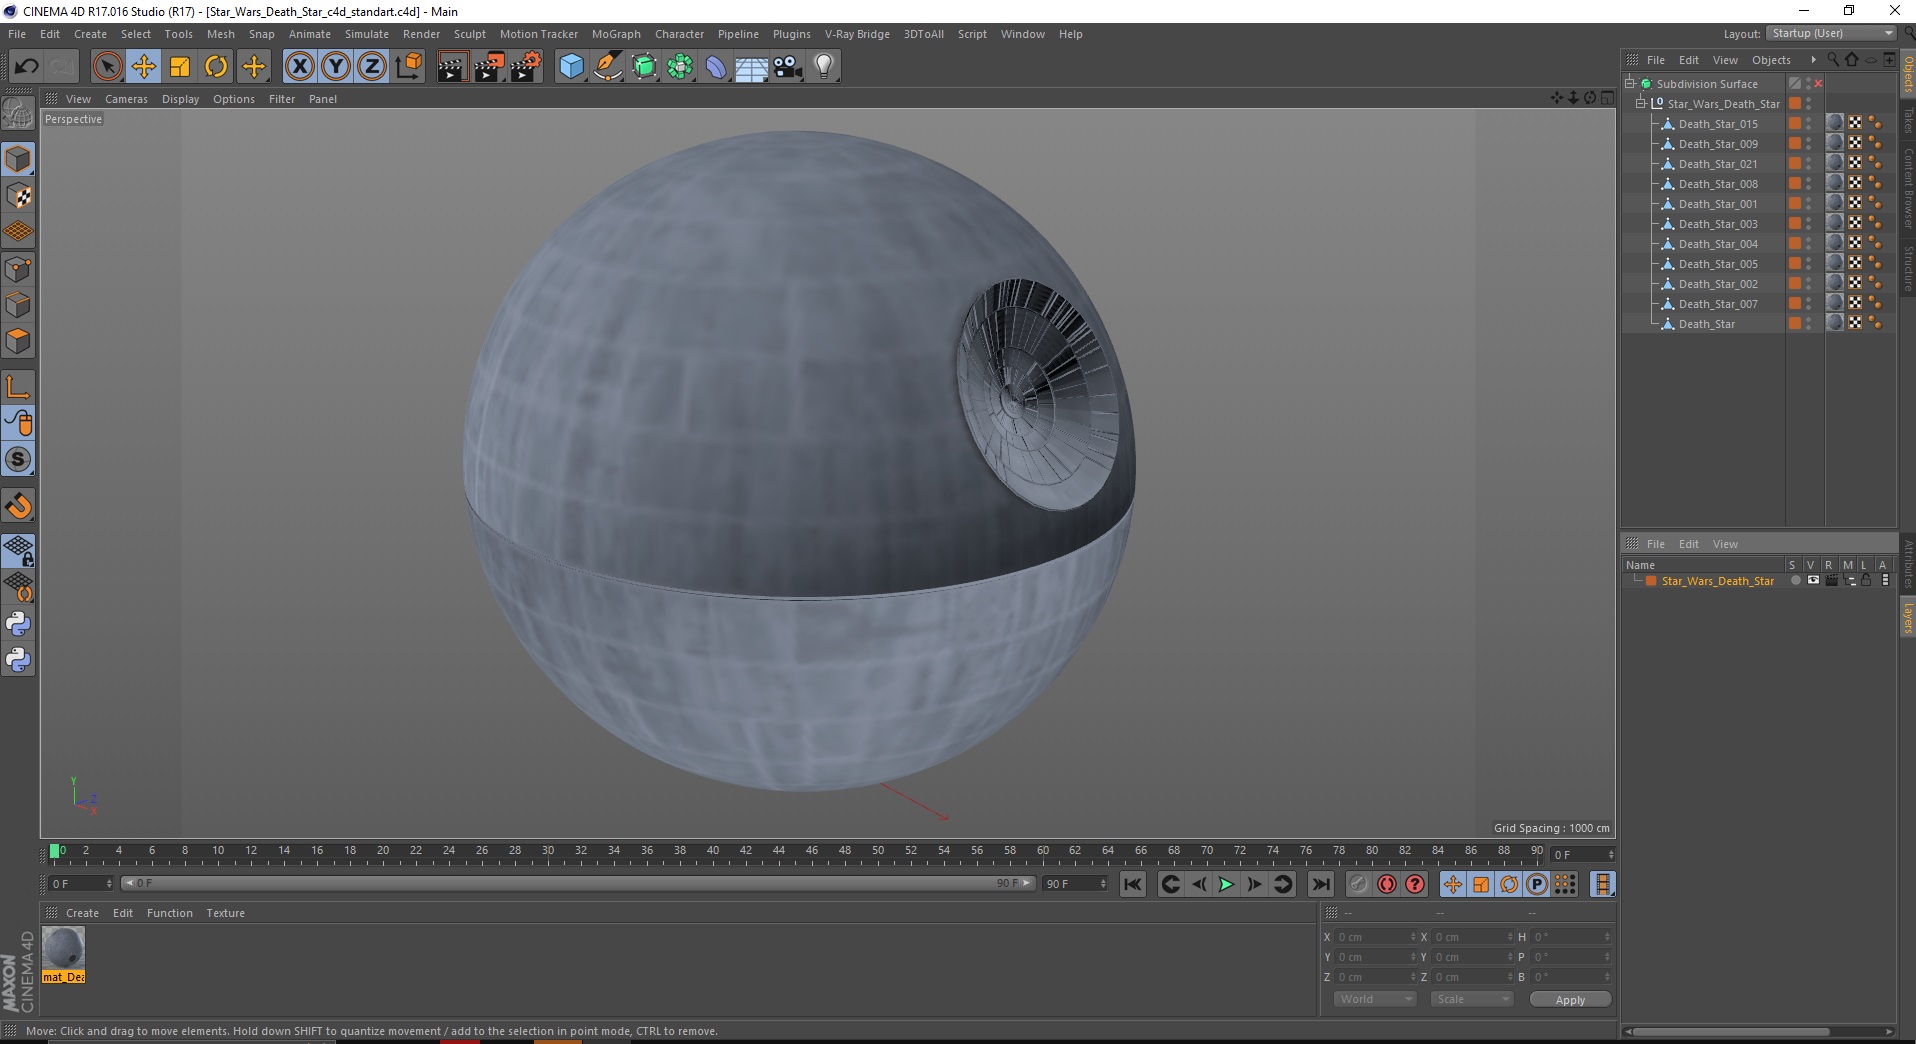Switch coordinate system icon
This screenshot has height=1044, width=1916.
[408, 67]
